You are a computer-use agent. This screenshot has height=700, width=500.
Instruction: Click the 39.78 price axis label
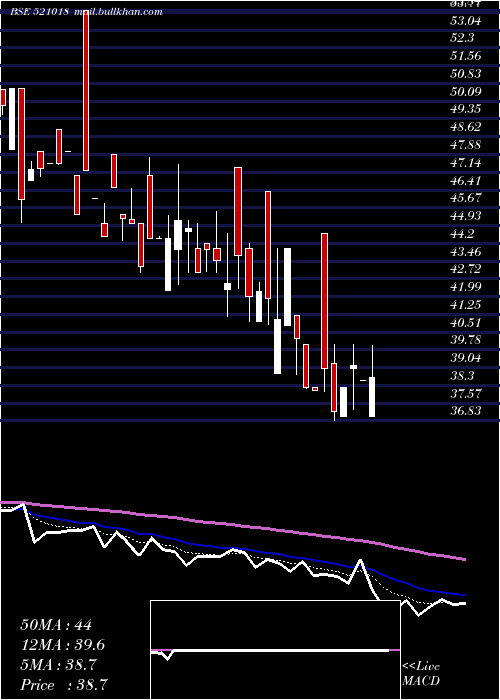pos(466,340)
